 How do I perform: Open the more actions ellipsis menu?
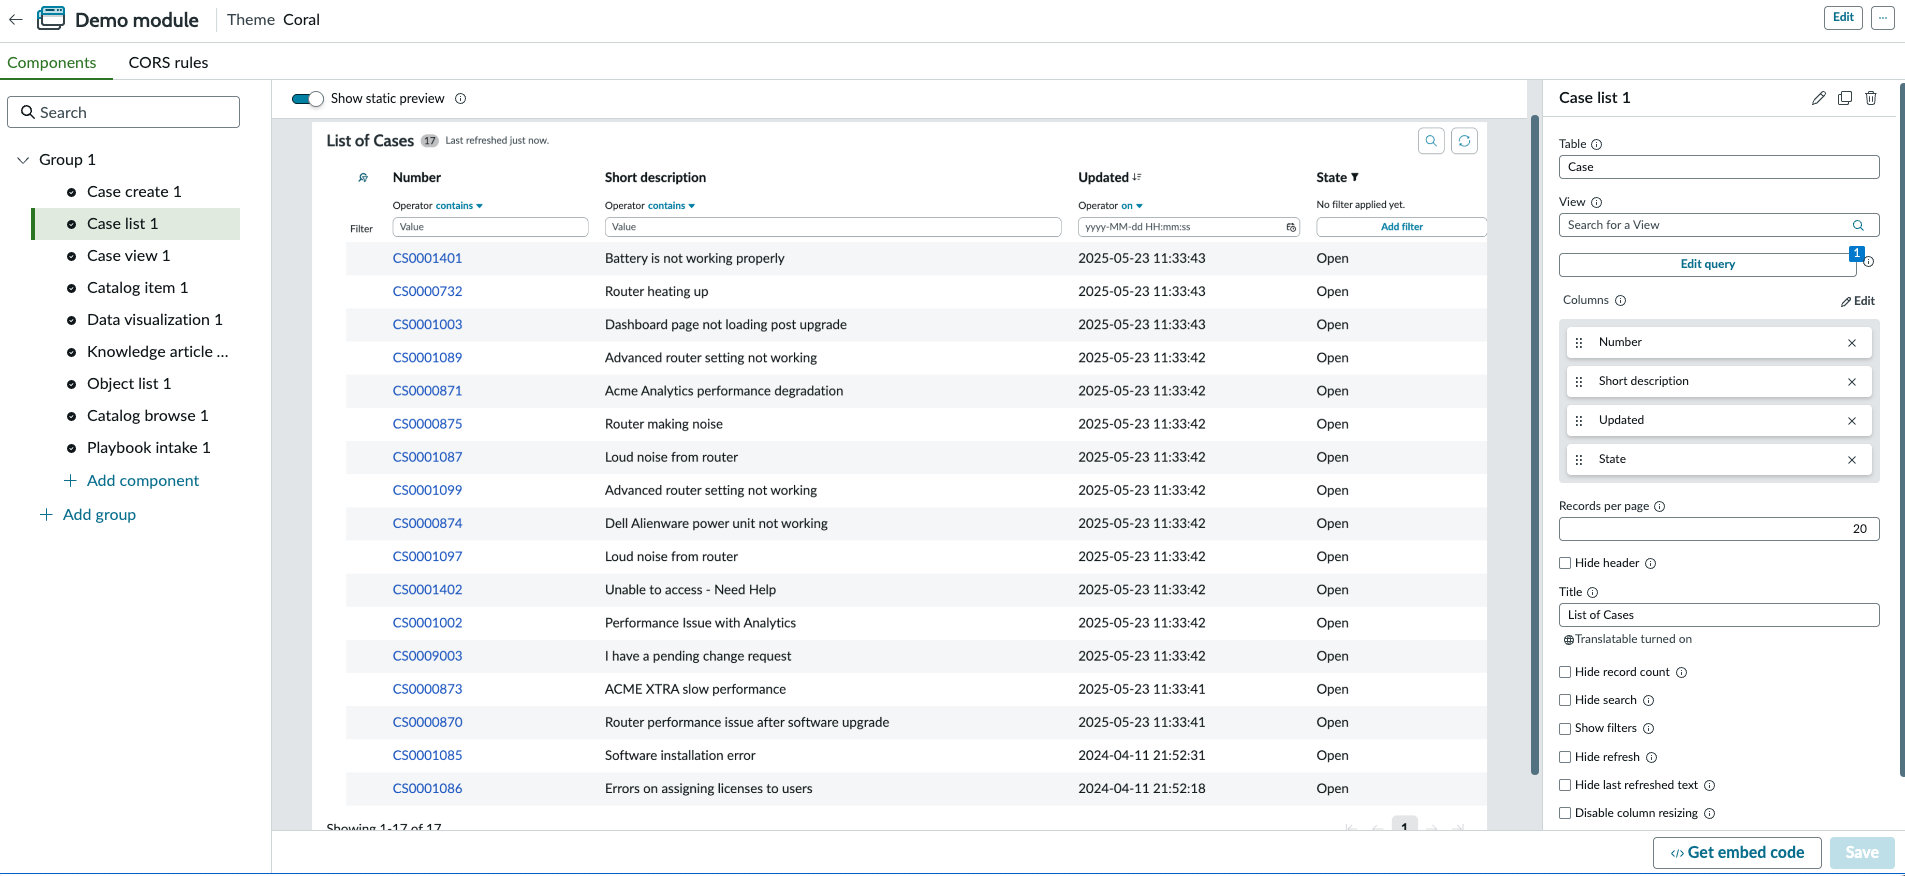point(1883,17)
